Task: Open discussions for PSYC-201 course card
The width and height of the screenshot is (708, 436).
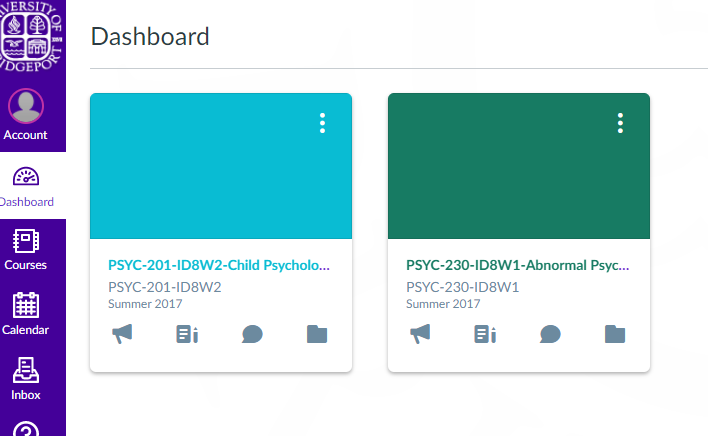Action: (252, 334)
